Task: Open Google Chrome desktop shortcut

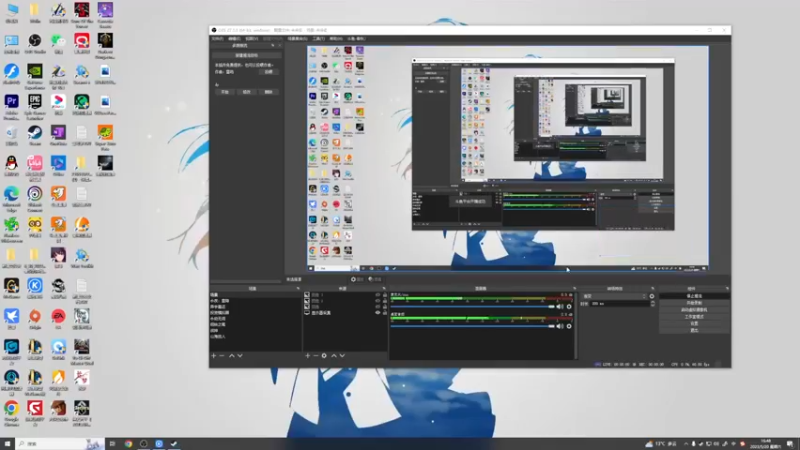Action: click(11, 413)
